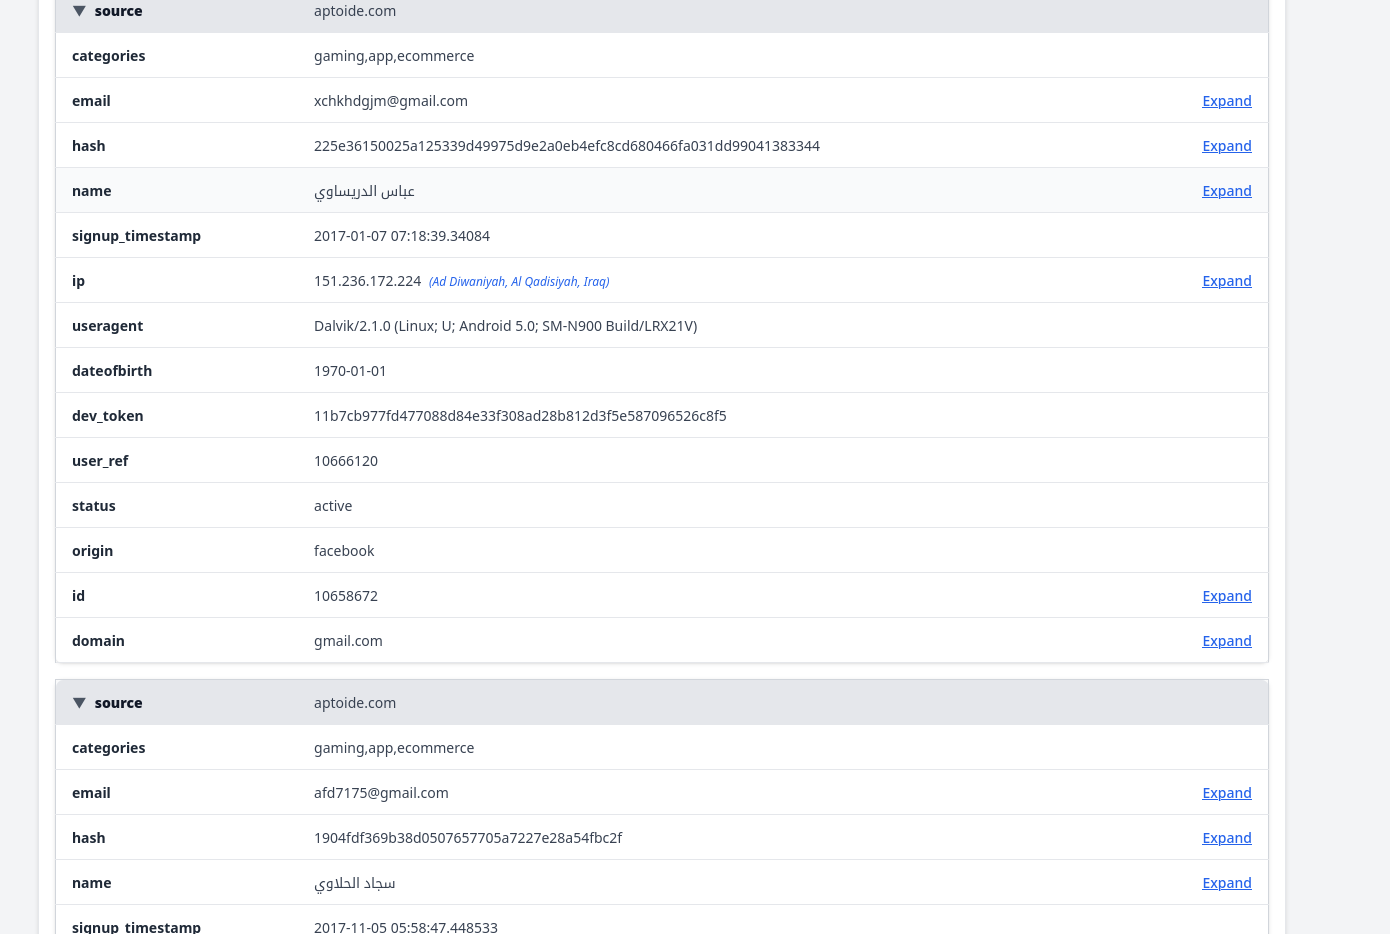Expand the hash row starting with 1904fdf3

point(1226,838)
